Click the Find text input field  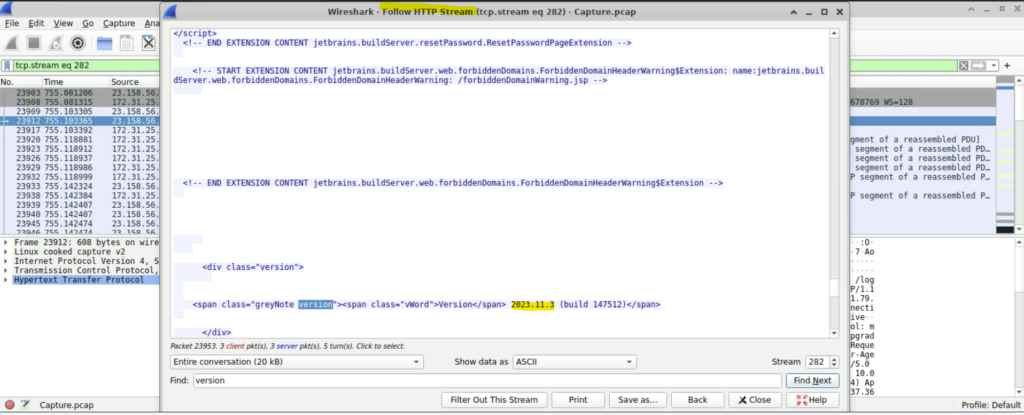485,381
